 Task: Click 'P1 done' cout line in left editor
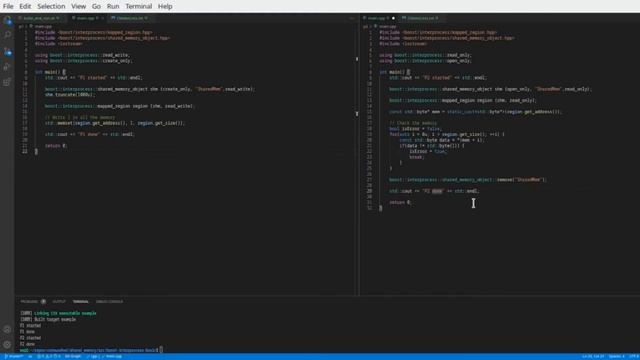[x=90, y=134]
